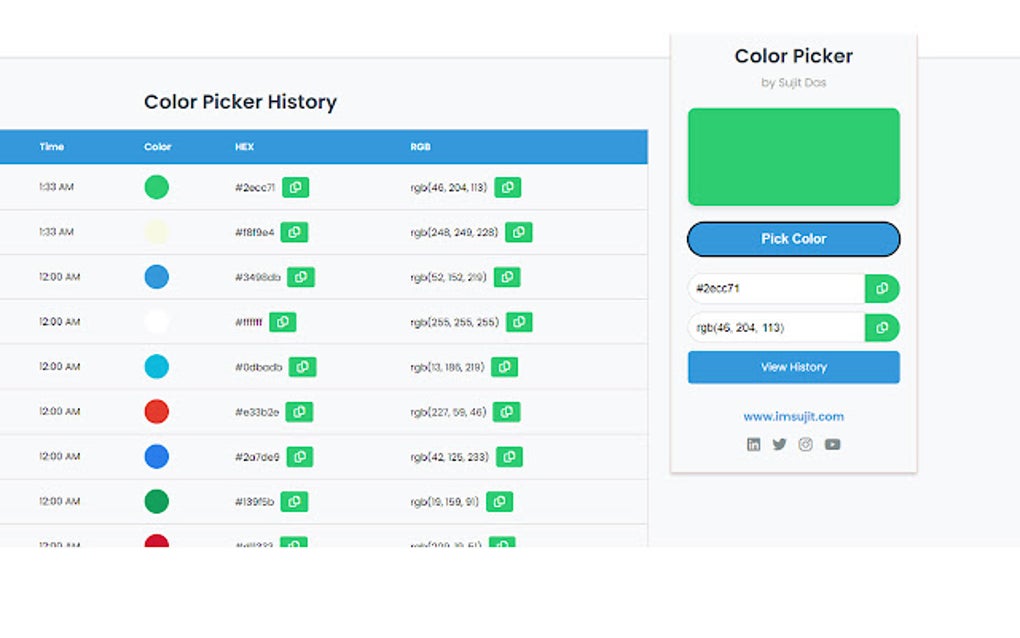Click the Color Picker History heading
This screenshot has width=1020, height=638.
240,102
